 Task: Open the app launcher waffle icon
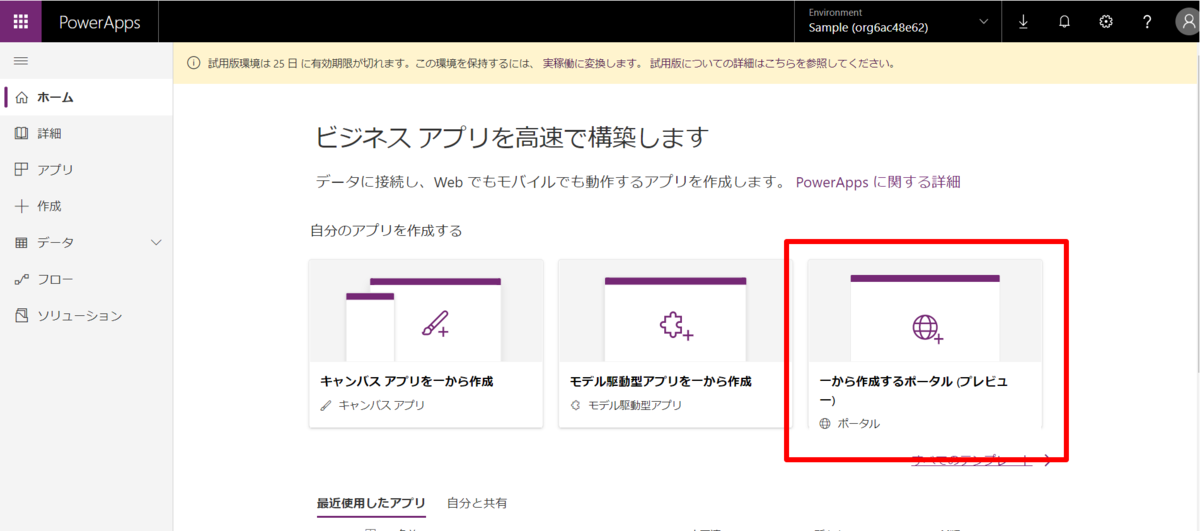(20, 21)
